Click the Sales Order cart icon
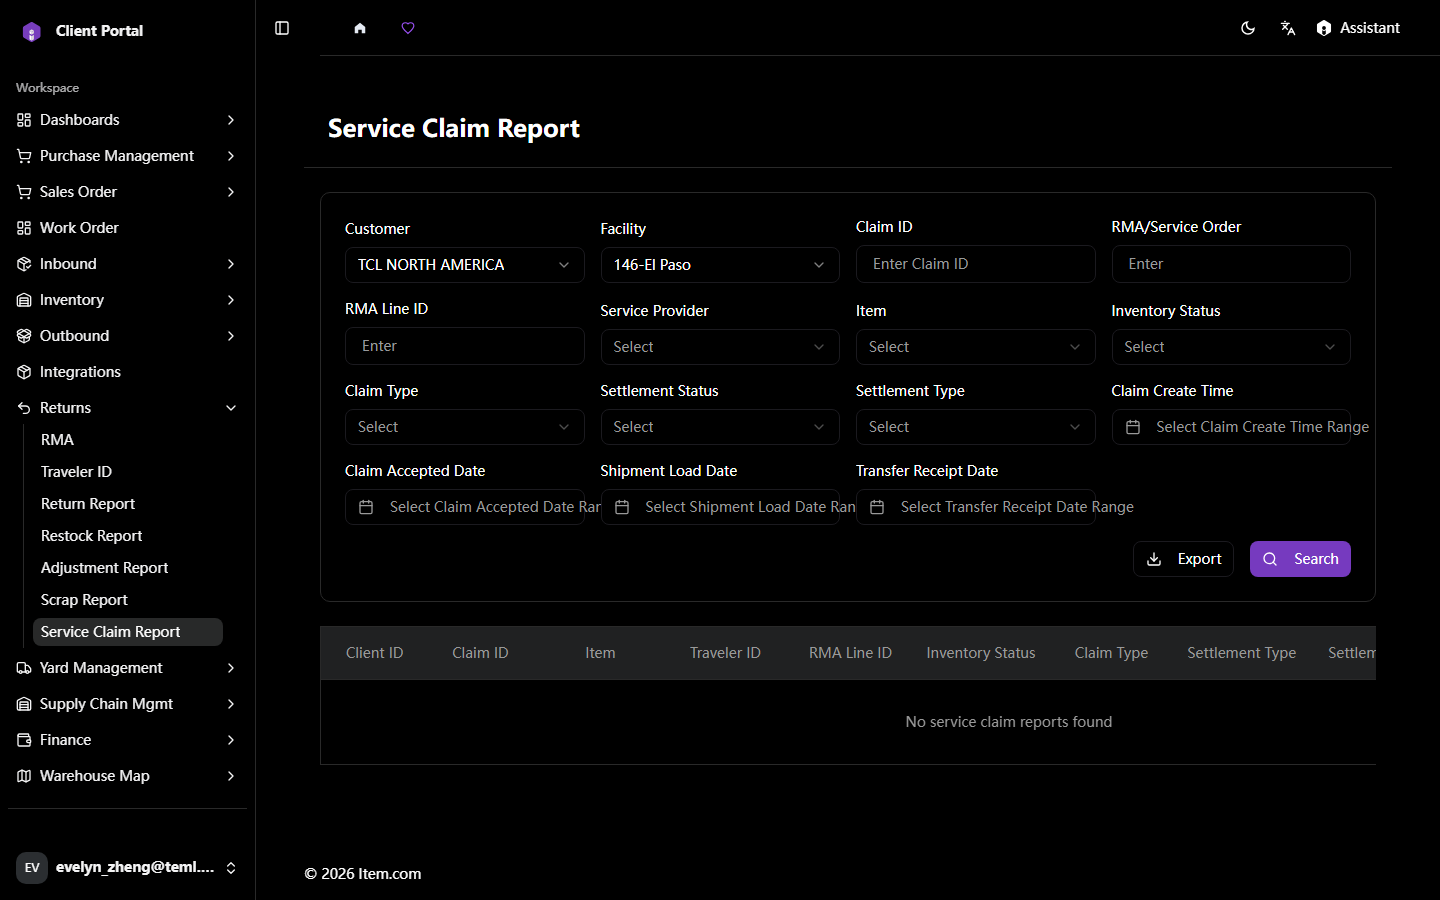The height and width of the screenshot is (900, 1440). [24, 192]
